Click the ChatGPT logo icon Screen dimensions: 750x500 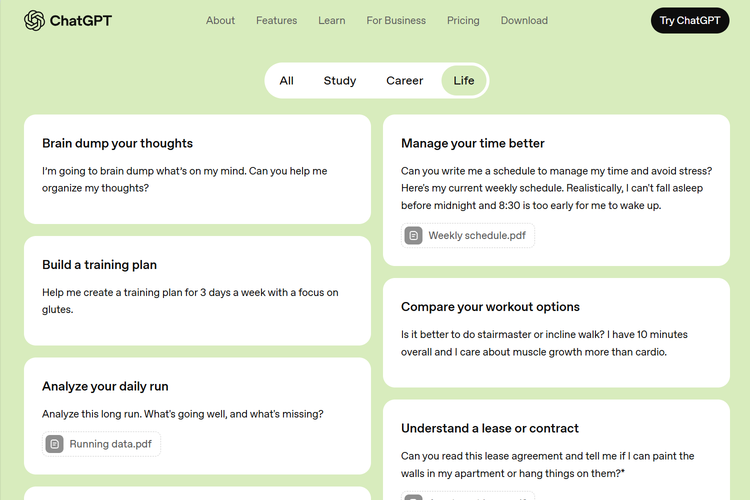coord(35,20)
